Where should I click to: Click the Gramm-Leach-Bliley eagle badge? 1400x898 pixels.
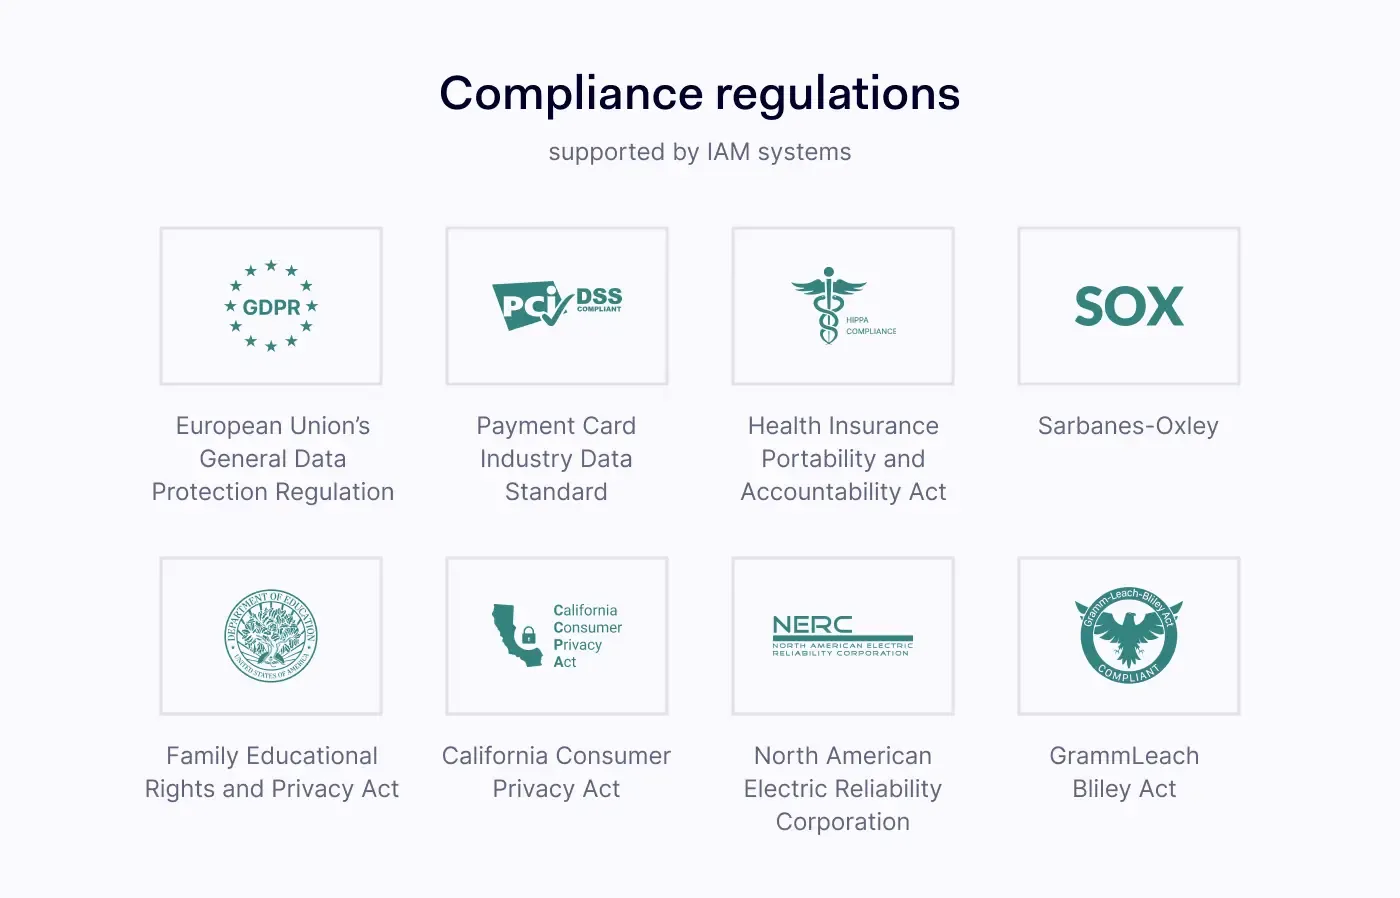pyautogui.click(x=1129, y=636)
